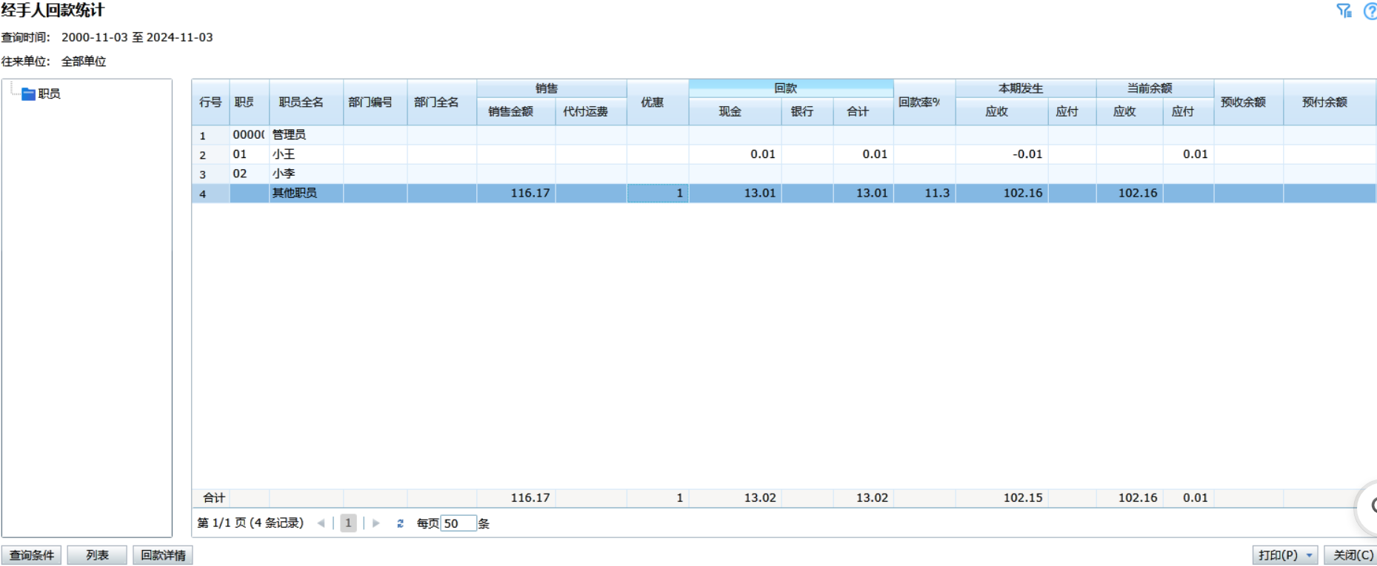Click the 回款率% column header
The image size is (1377, 566).
coord(924,102)
